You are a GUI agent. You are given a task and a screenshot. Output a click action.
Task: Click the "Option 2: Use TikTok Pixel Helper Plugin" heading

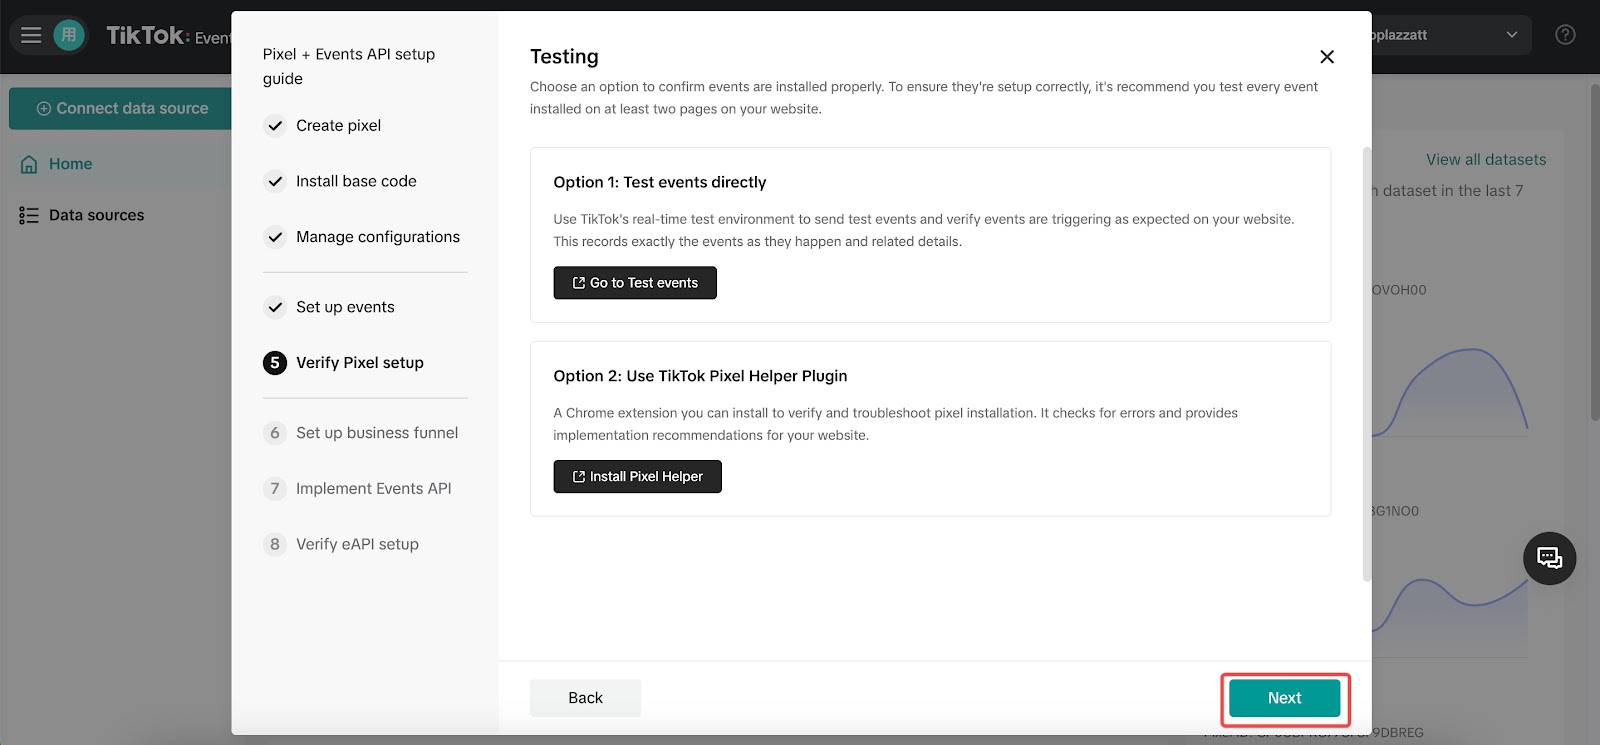click(x=700, y=376)
